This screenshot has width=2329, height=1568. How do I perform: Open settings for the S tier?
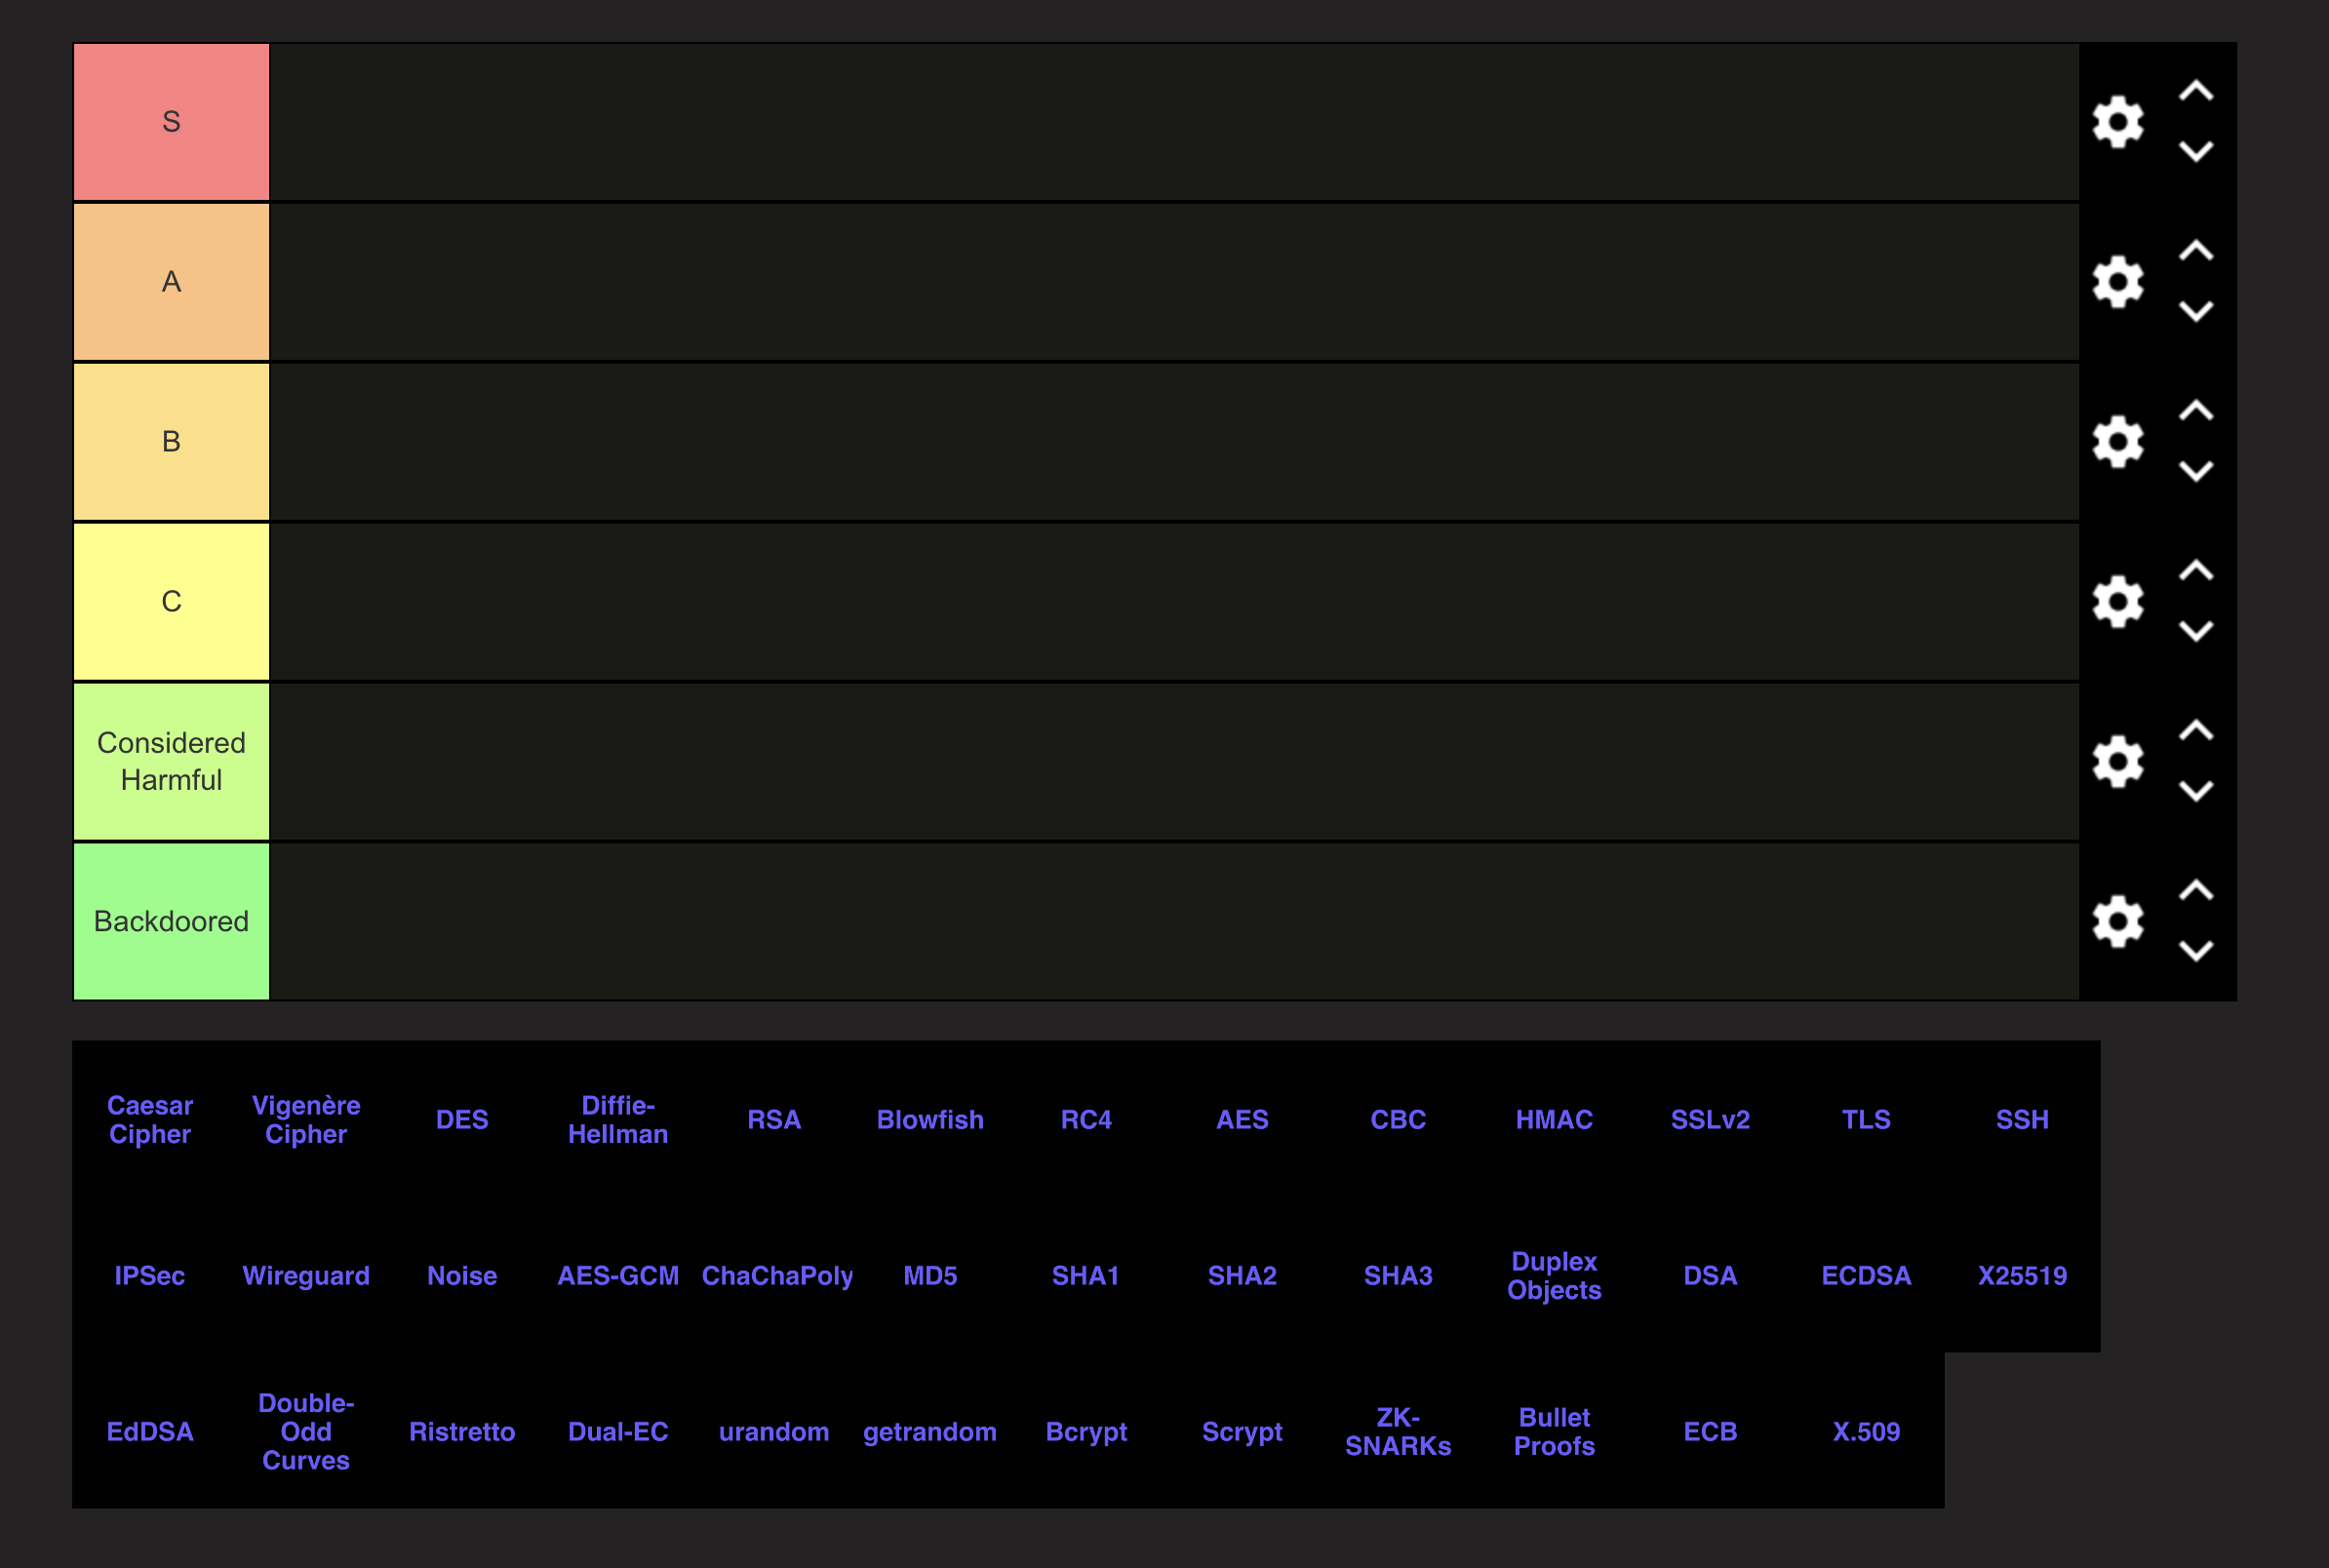coord(2117,122)
